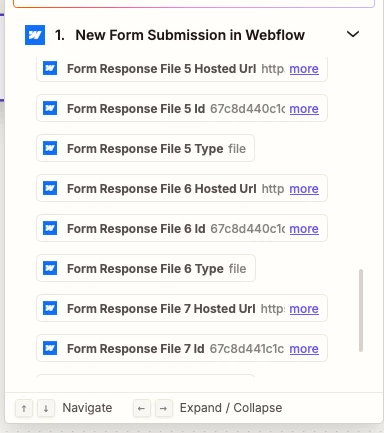Select Form Response File 6 Type field
The height and width of the screenshot is (433, 384).
click(146, 268)
